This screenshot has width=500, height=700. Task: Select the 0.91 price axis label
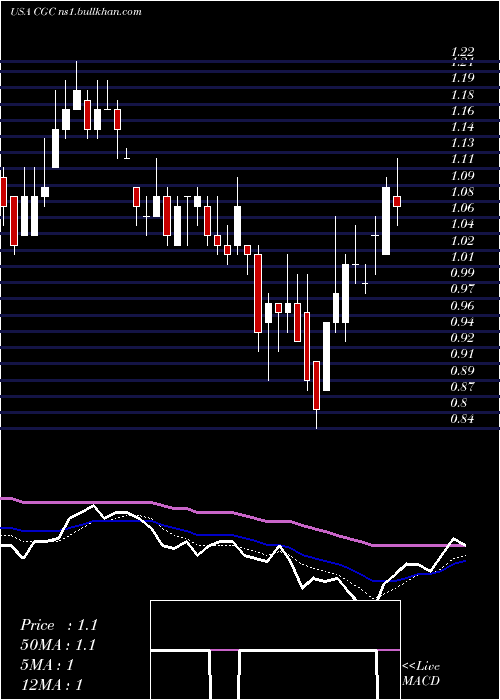[462, 354]
